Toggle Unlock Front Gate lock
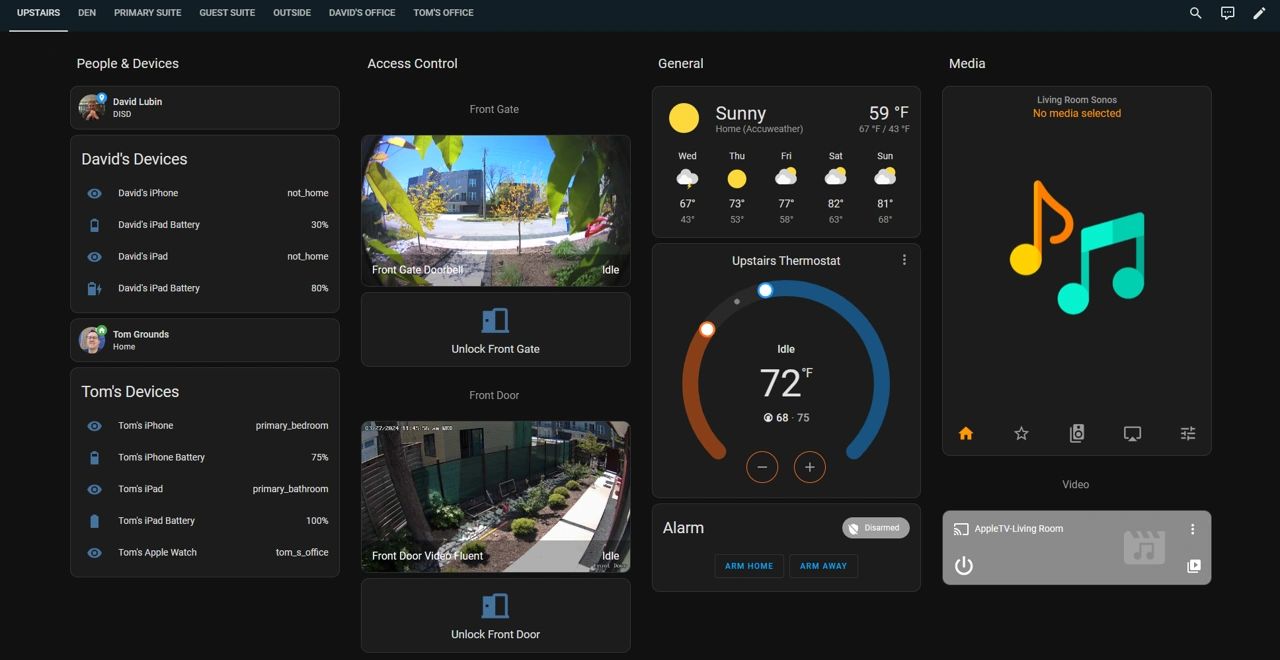1280x660 pixels. 495,330
